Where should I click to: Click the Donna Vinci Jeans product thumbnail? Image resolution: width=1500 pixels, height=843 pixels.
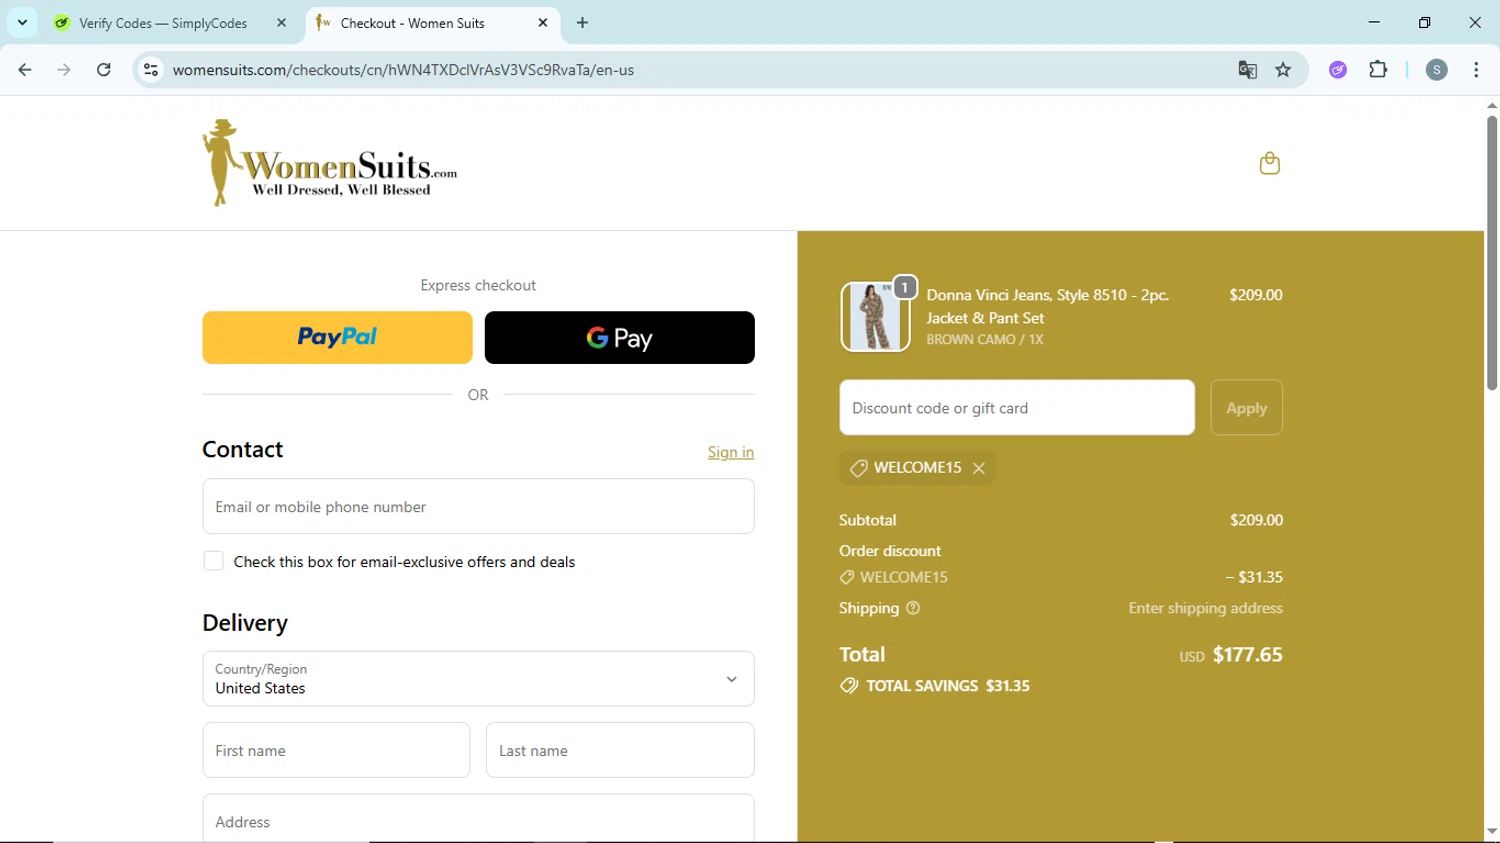pyautogui.click(x=875, y=316)
